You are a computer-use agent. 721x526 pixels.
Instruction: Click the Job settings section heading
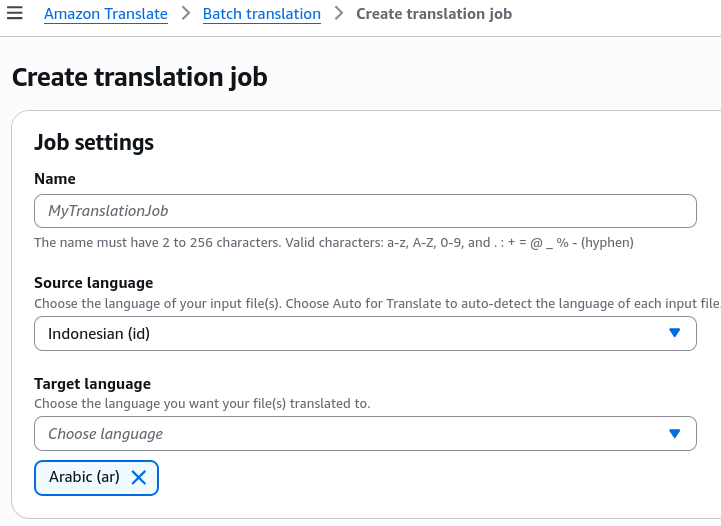point(94,142)
